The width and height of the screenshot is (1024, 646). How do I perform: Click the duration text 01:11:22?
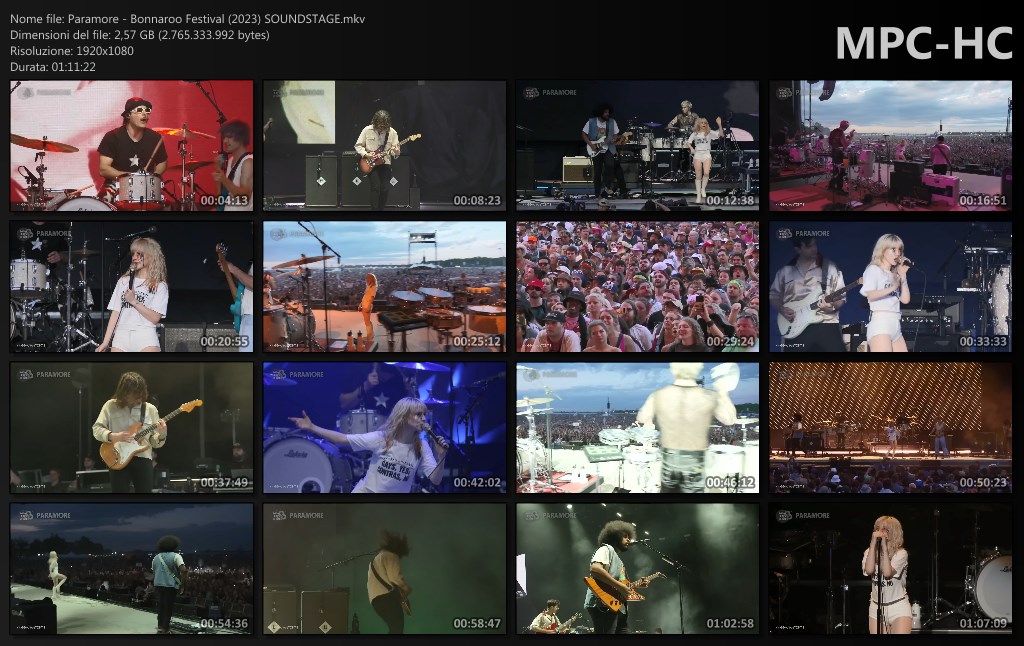click(x=53, y=67)
